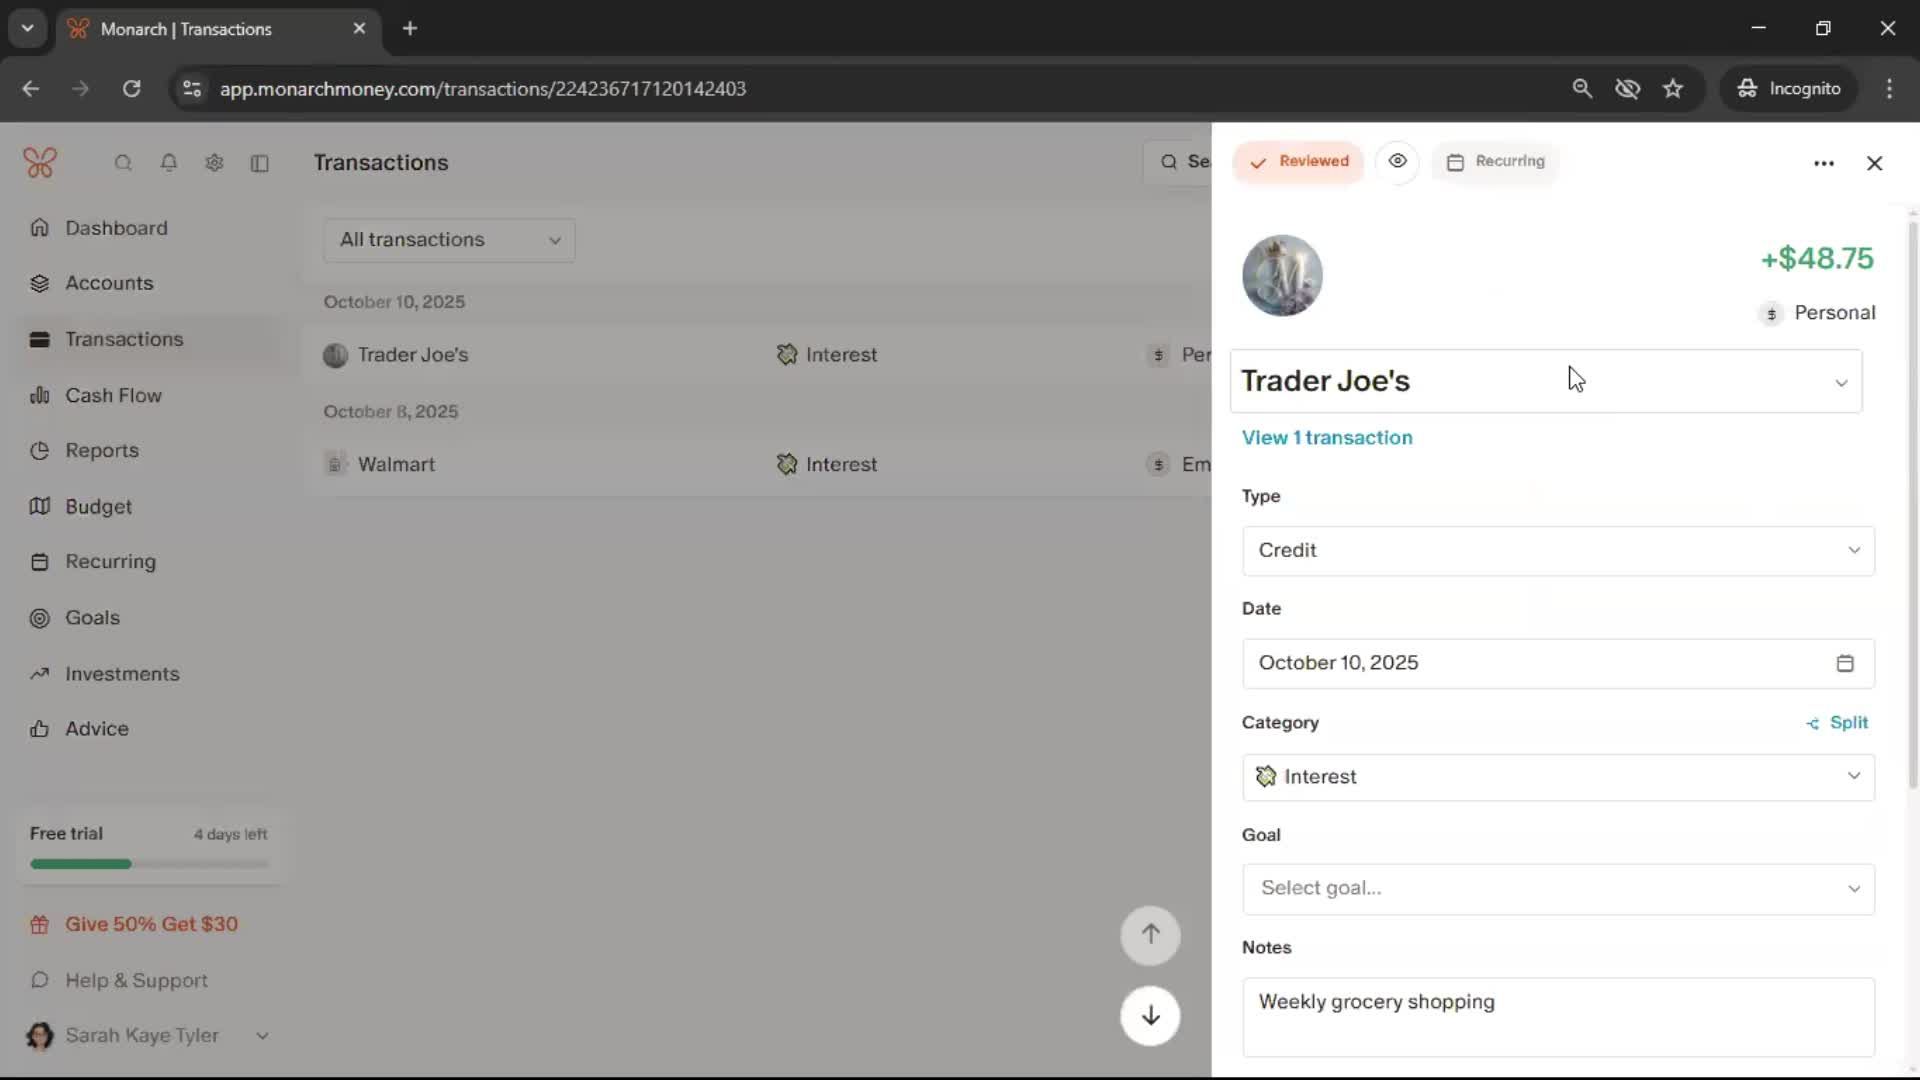Expand the All transactions filter dropdown
The width and height of the screenshot is (1920, 1080).
(x=449, y=240)
